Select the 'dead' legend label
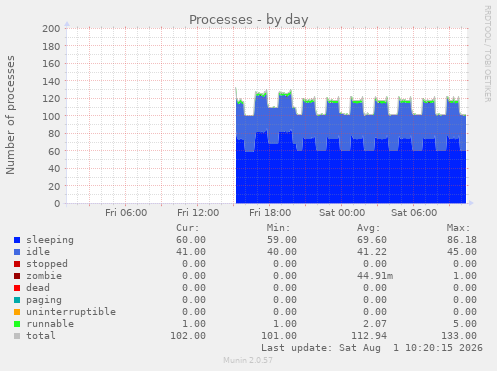497x371 pixels. 38,288
